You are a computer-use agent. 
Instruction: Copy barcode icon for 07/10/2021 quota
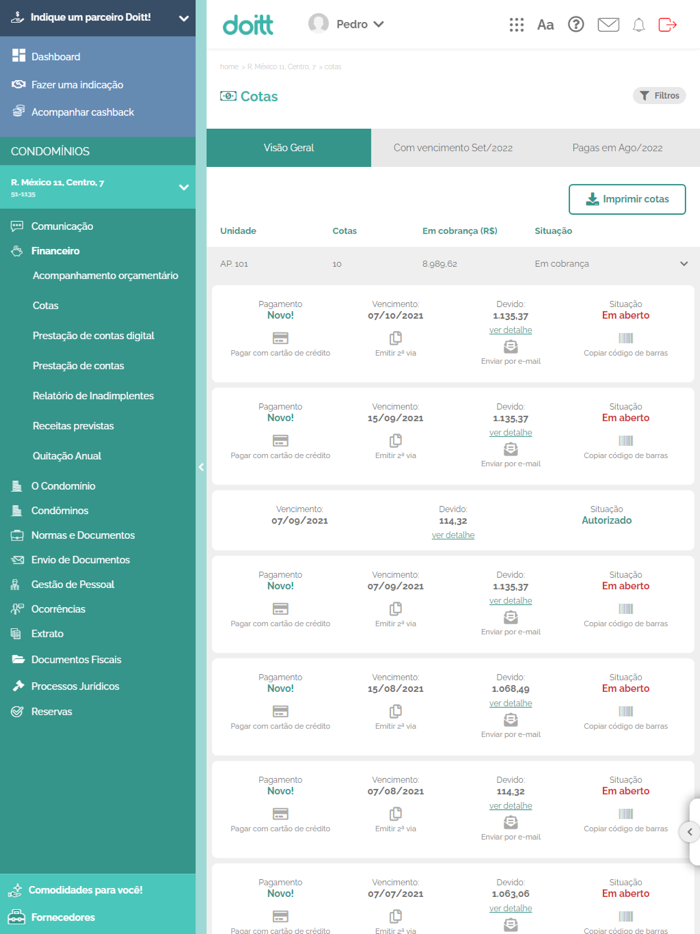626,338
